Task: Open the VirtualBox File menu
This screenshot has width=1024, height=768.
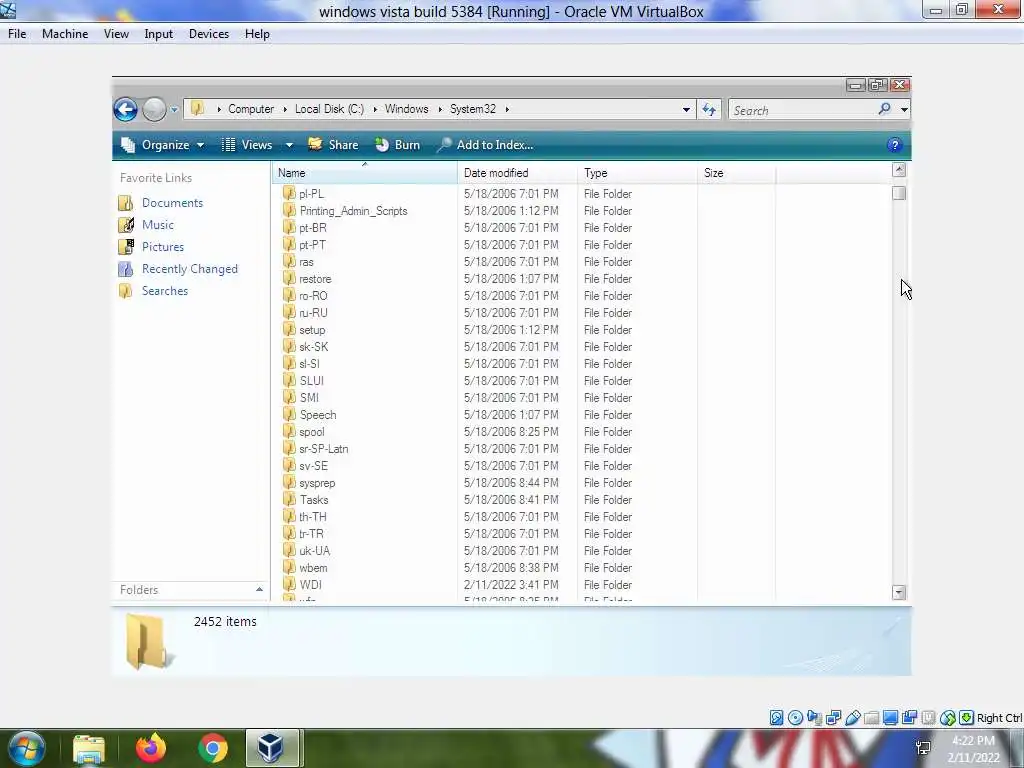Action: [17, 34]
